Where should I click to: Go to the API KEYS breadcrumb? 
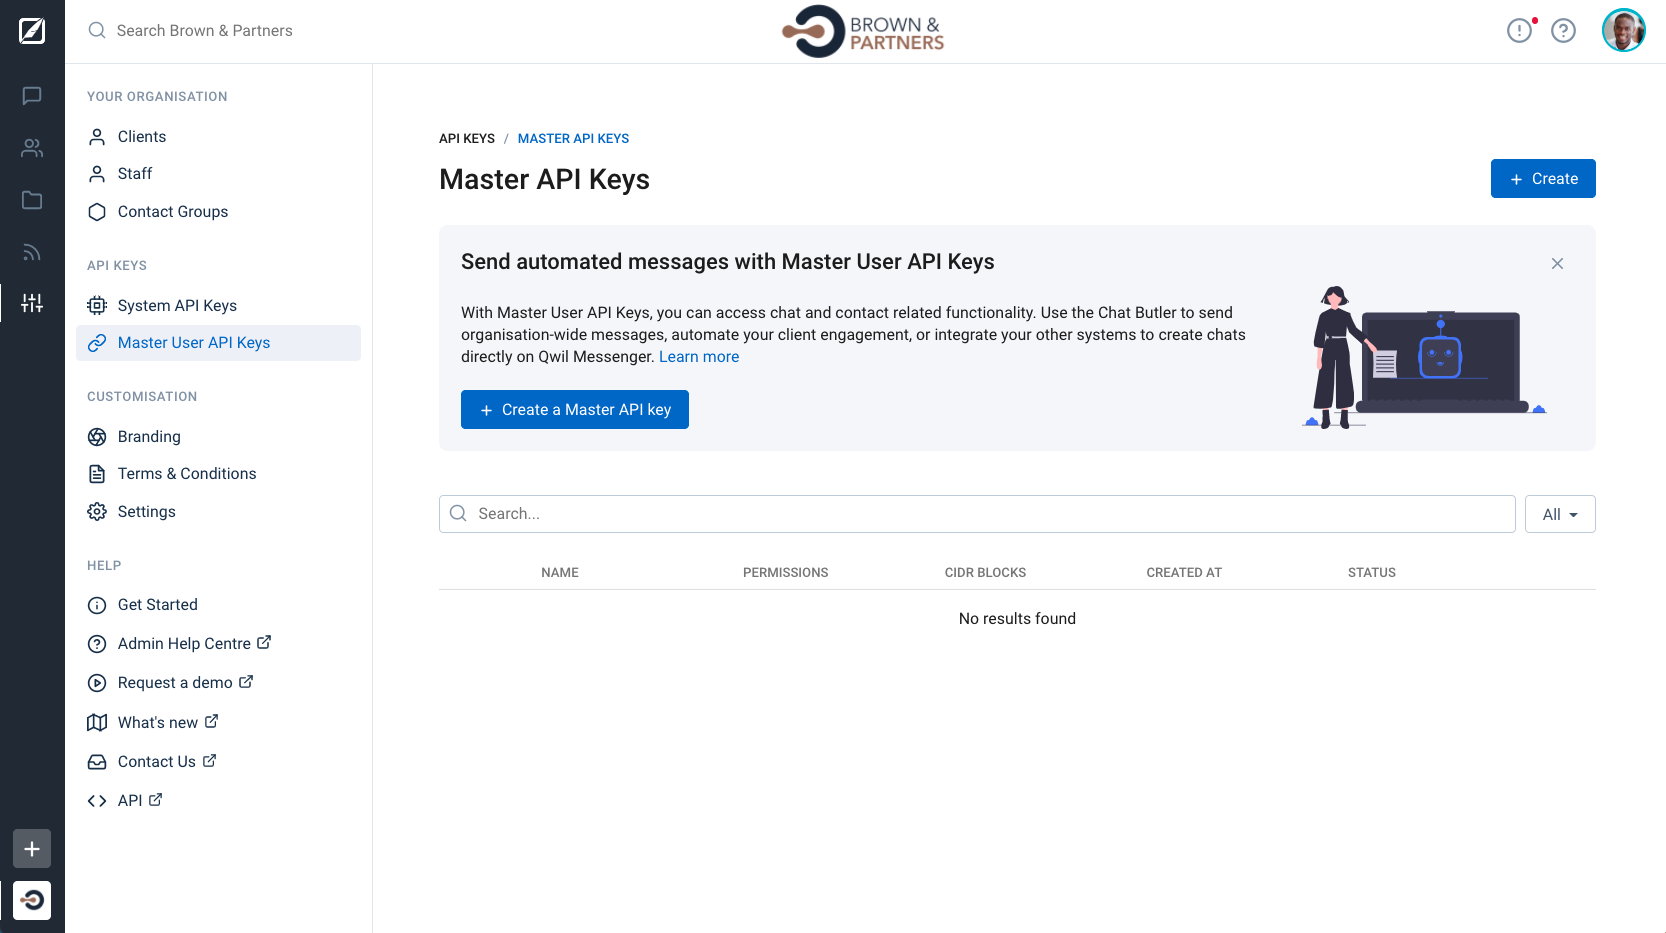[x=466, y=138]
